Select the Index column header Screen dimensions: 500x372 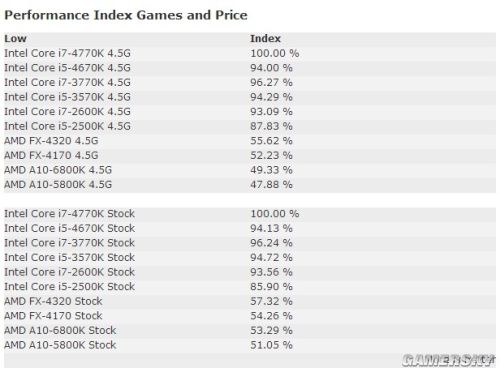pyautogui.click(x=265, y=39)
